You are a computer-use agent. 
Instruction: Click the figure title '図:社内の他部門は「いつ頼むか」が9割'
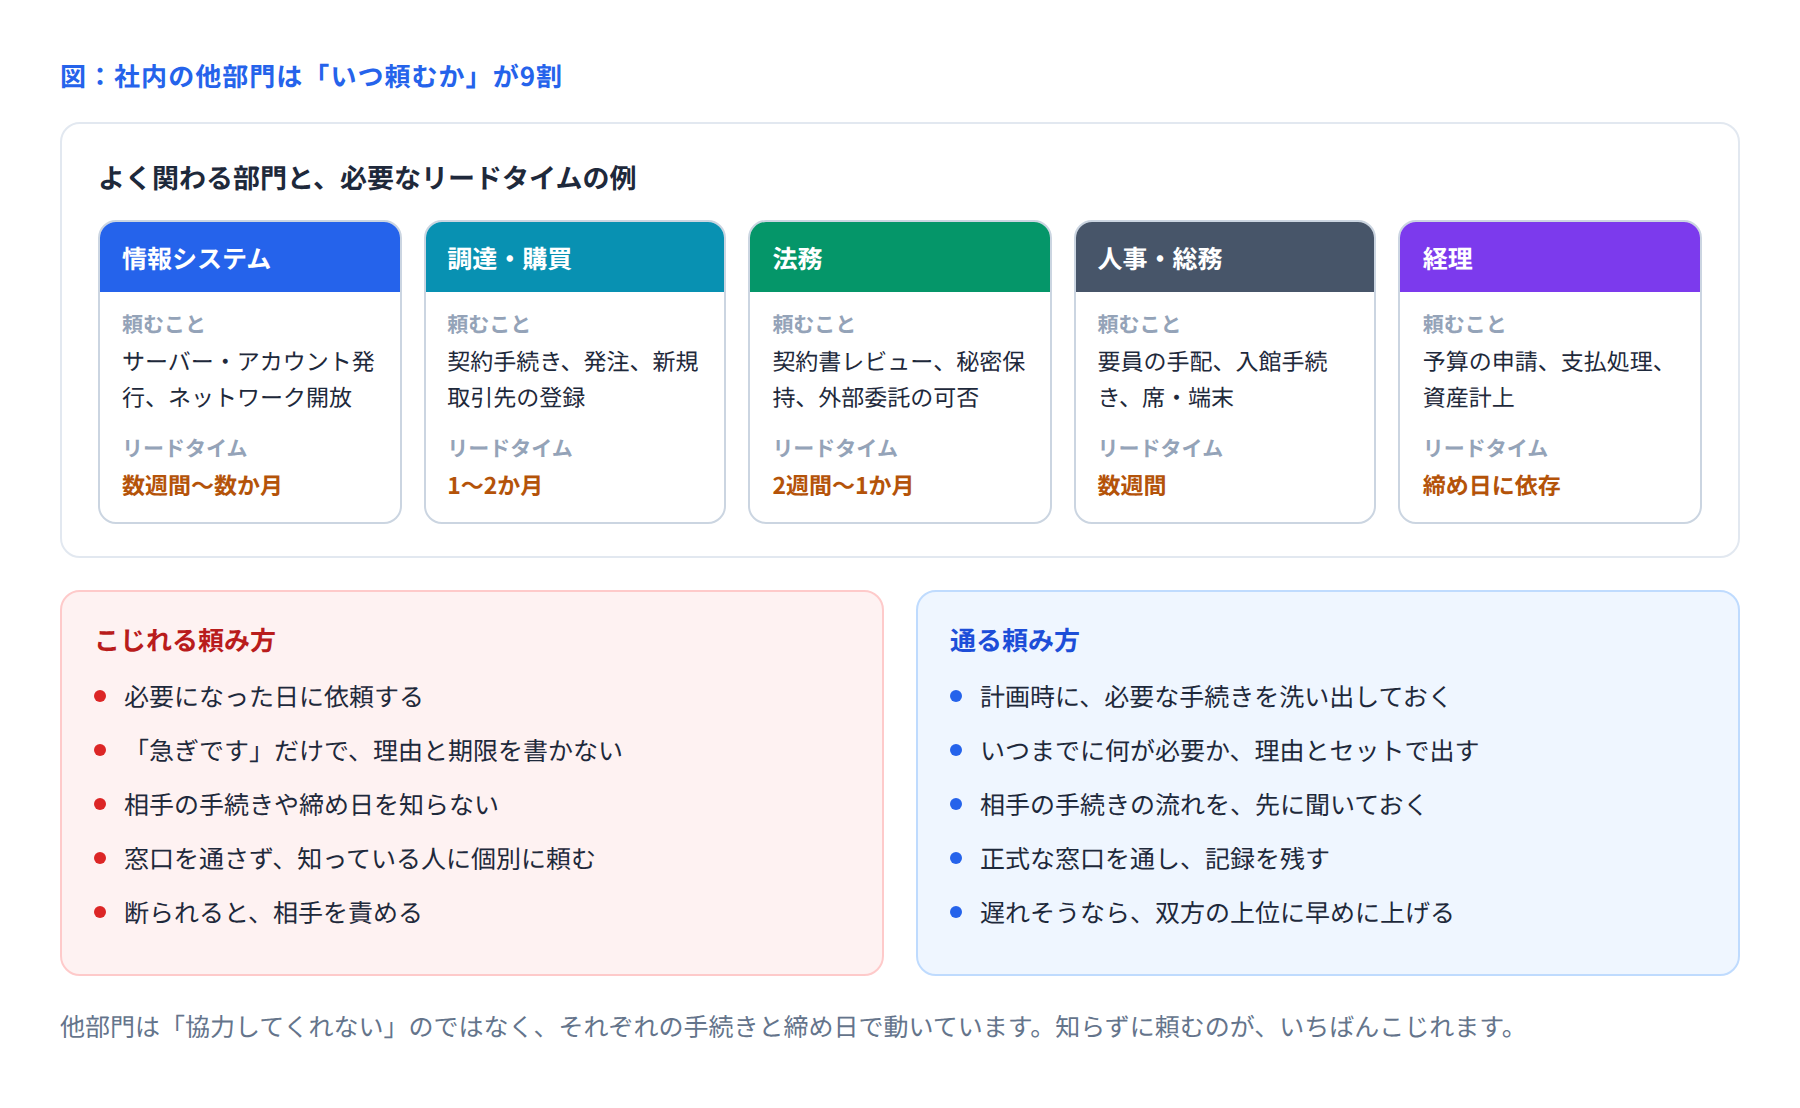(x=311, y=76)
